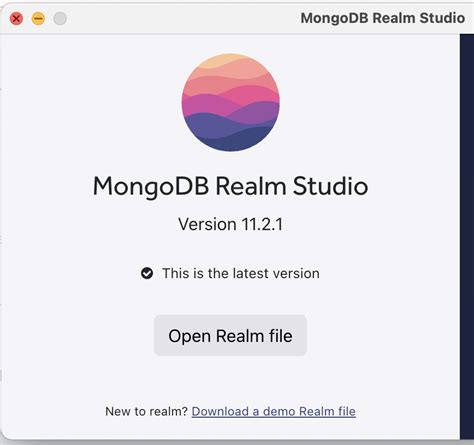The image size is (474, 445).
Task: Click the Open Realm file button
Action: pyautogui.click(x=230, y=335)
